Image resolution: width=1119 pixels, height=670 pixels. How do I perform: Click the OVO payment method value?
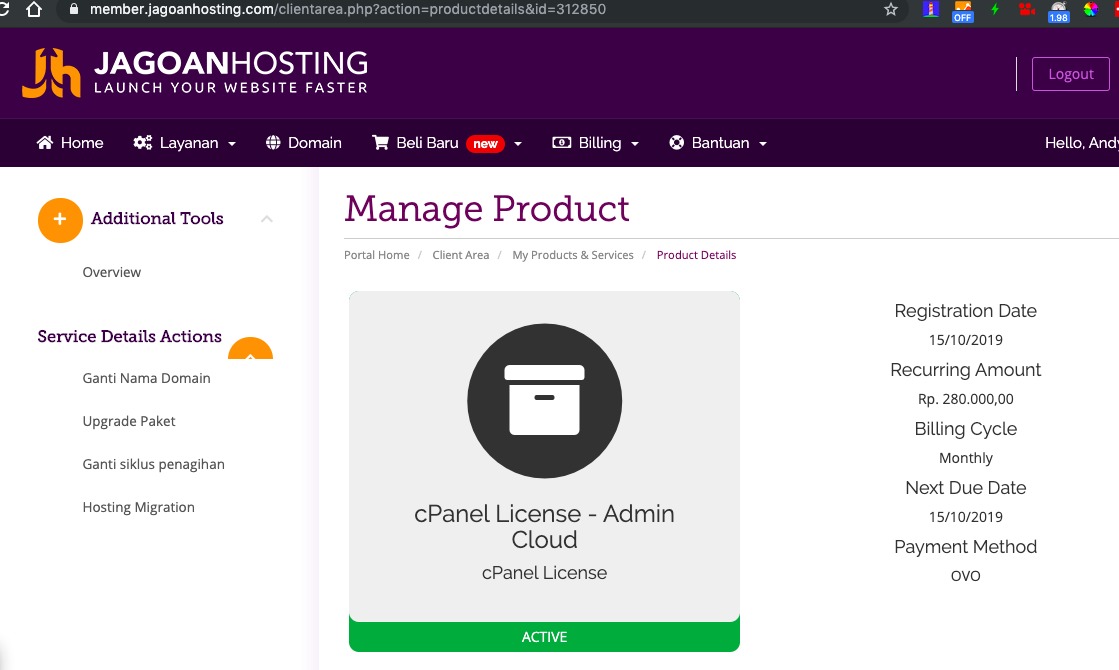pyautogui.click(x=966, y=575)
